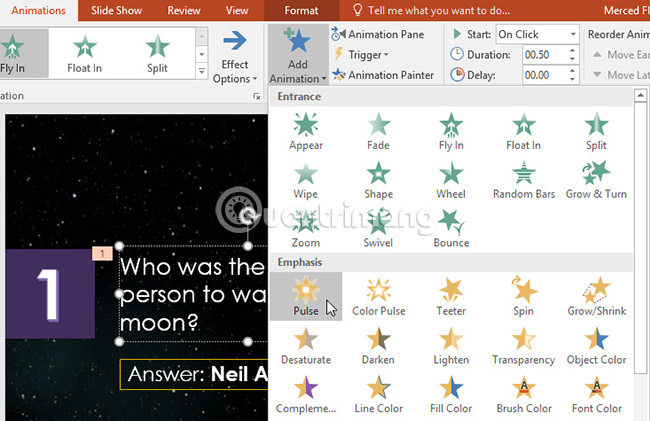Open animation group dialog launcher
Viewport: 650px width, 421px height.
point(257,96)
